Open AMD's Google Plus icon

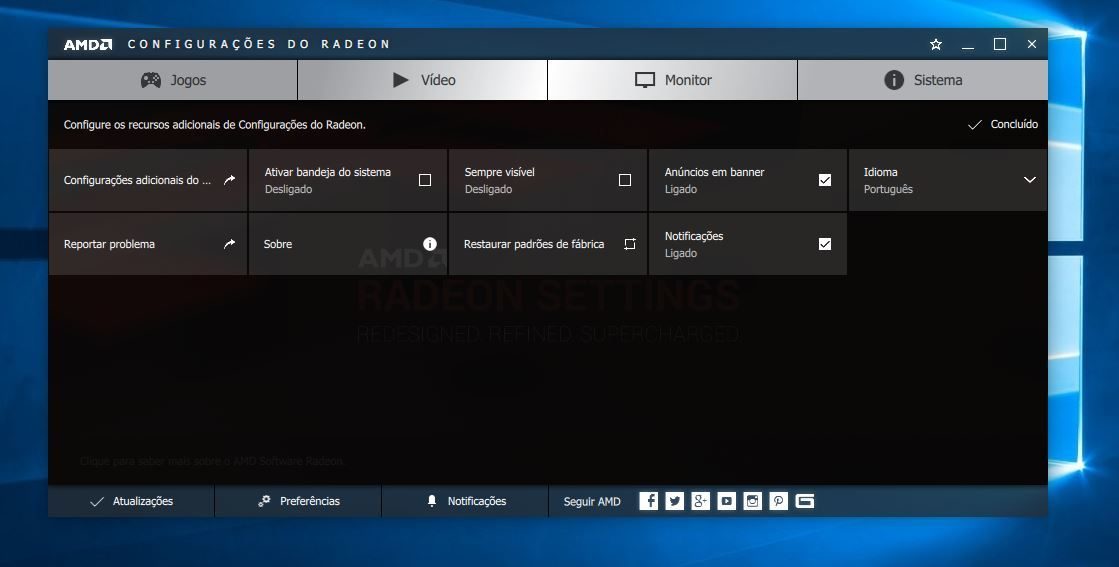tap(701, 501)
